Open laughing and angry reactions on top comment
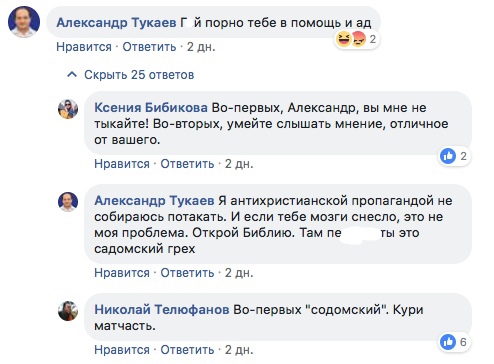The image size is (494, 364). click(356, 39)
